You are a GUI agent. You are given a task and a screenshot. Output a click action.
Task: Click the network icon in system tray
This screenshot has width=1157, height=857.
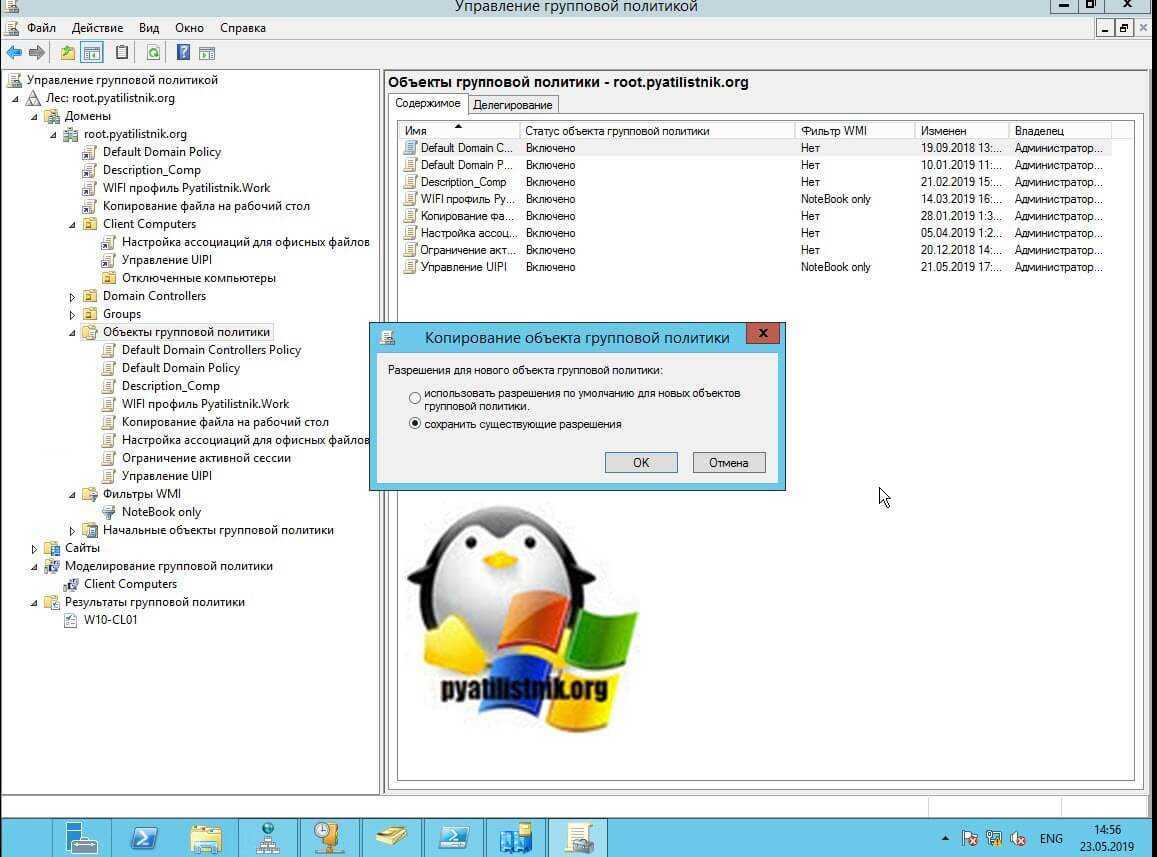994,838
